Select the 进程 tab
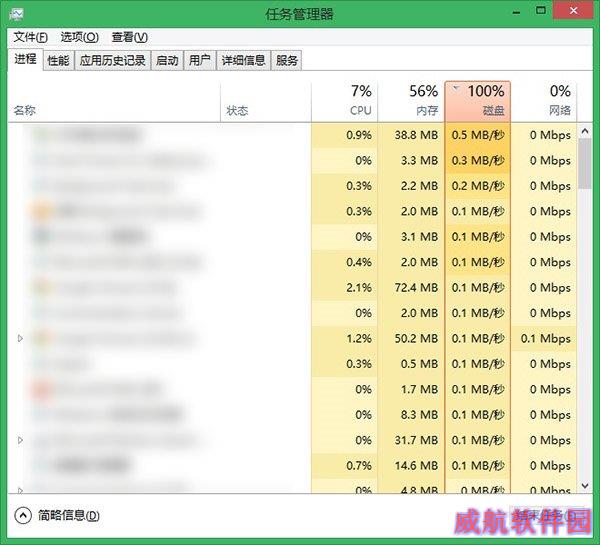Viewport: 600px width, 545px height. pos(25,59)
